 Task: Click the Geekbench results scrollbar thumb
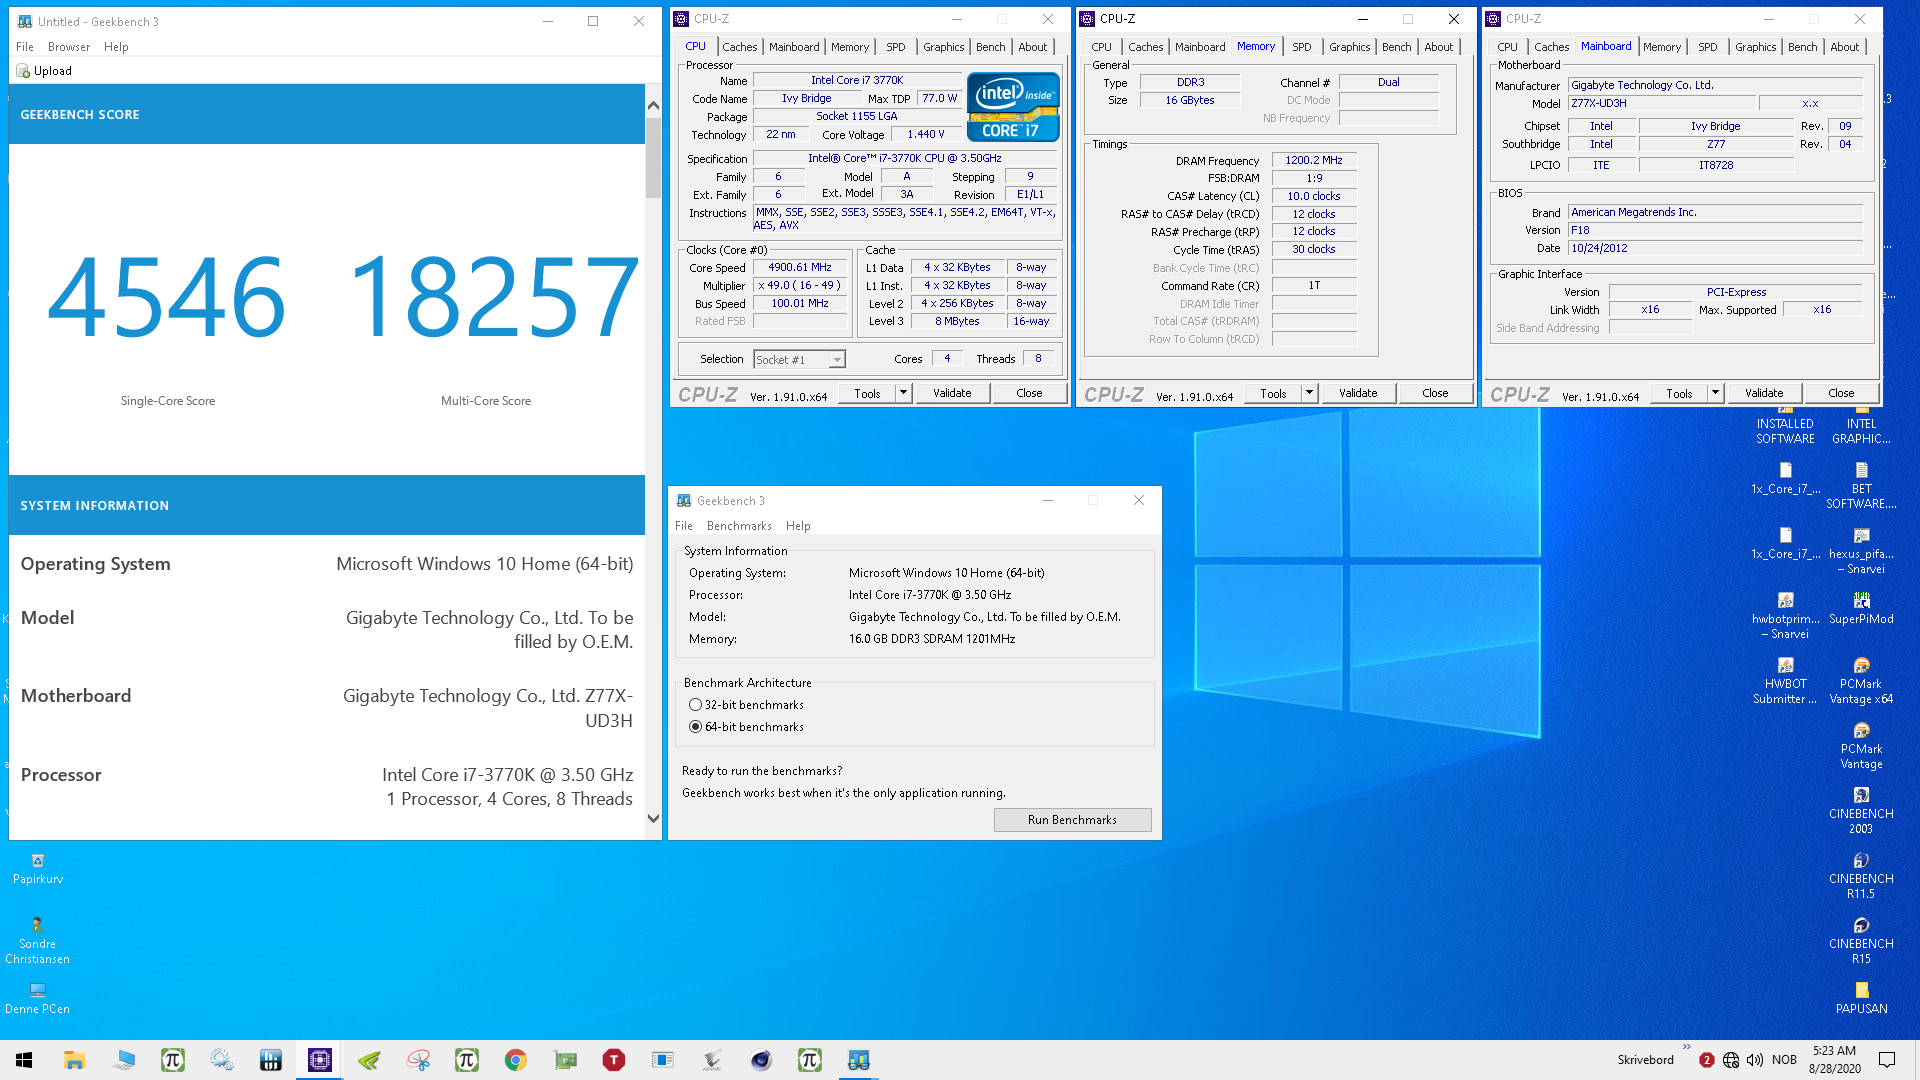point(653,158)
